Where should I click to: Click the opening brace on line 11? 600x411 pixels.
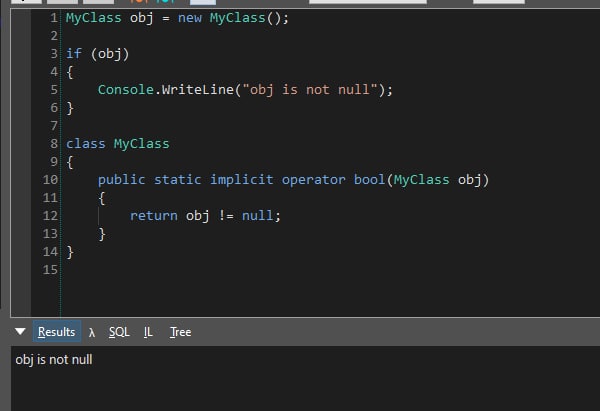pyautogui.click(x=102, y=198)
